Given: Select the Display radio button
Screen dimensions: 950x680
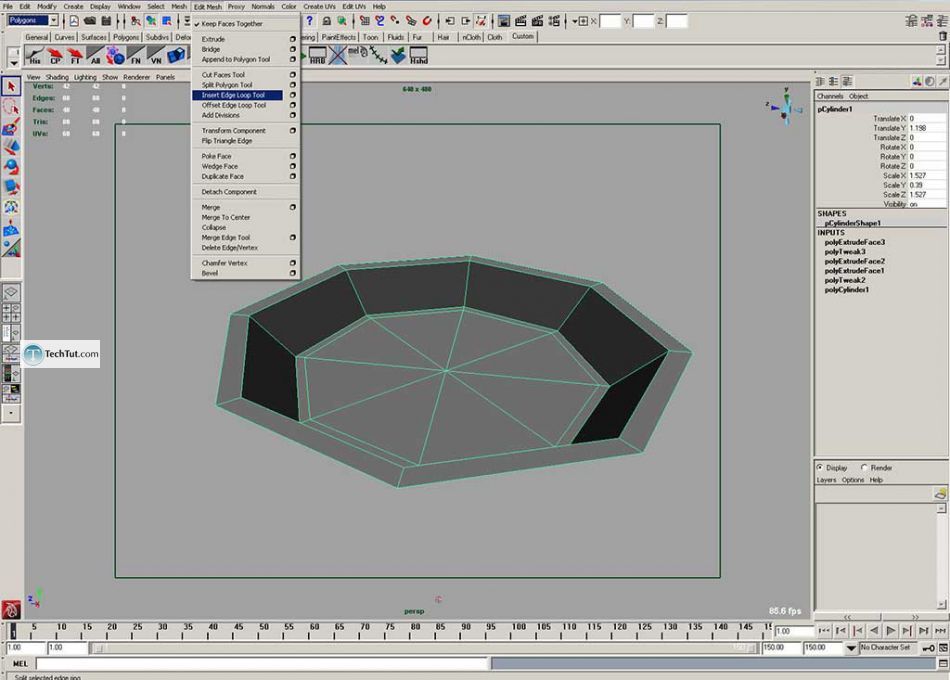Looking at the screenshot, I should (821, 467).
